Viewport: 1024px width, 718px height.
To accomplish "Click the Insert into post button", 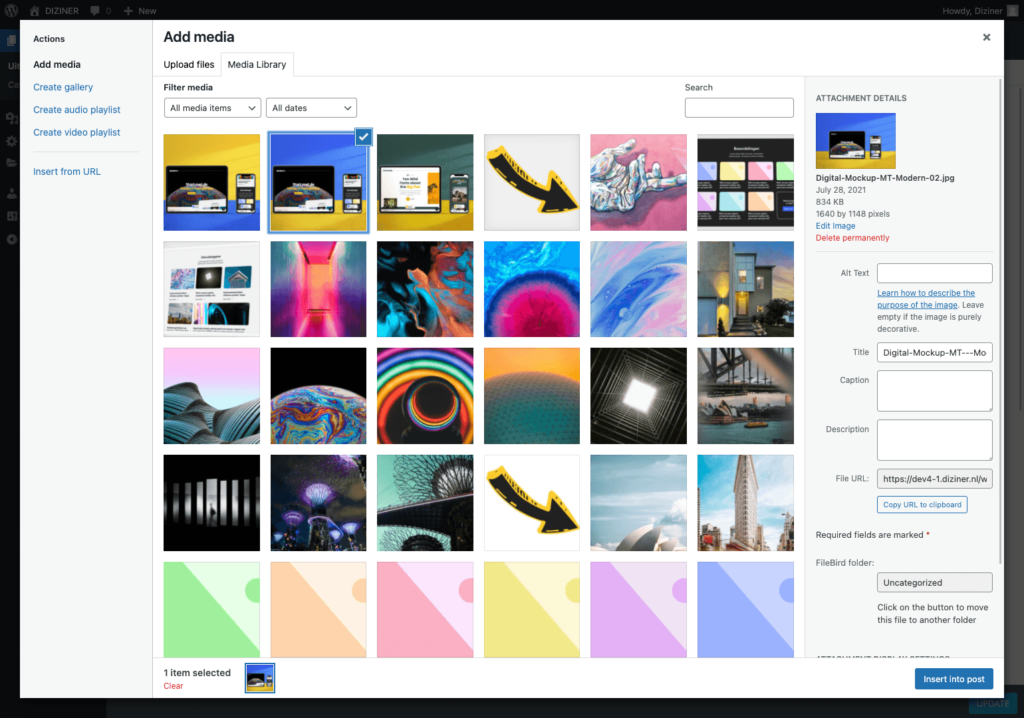I will 953,679.
